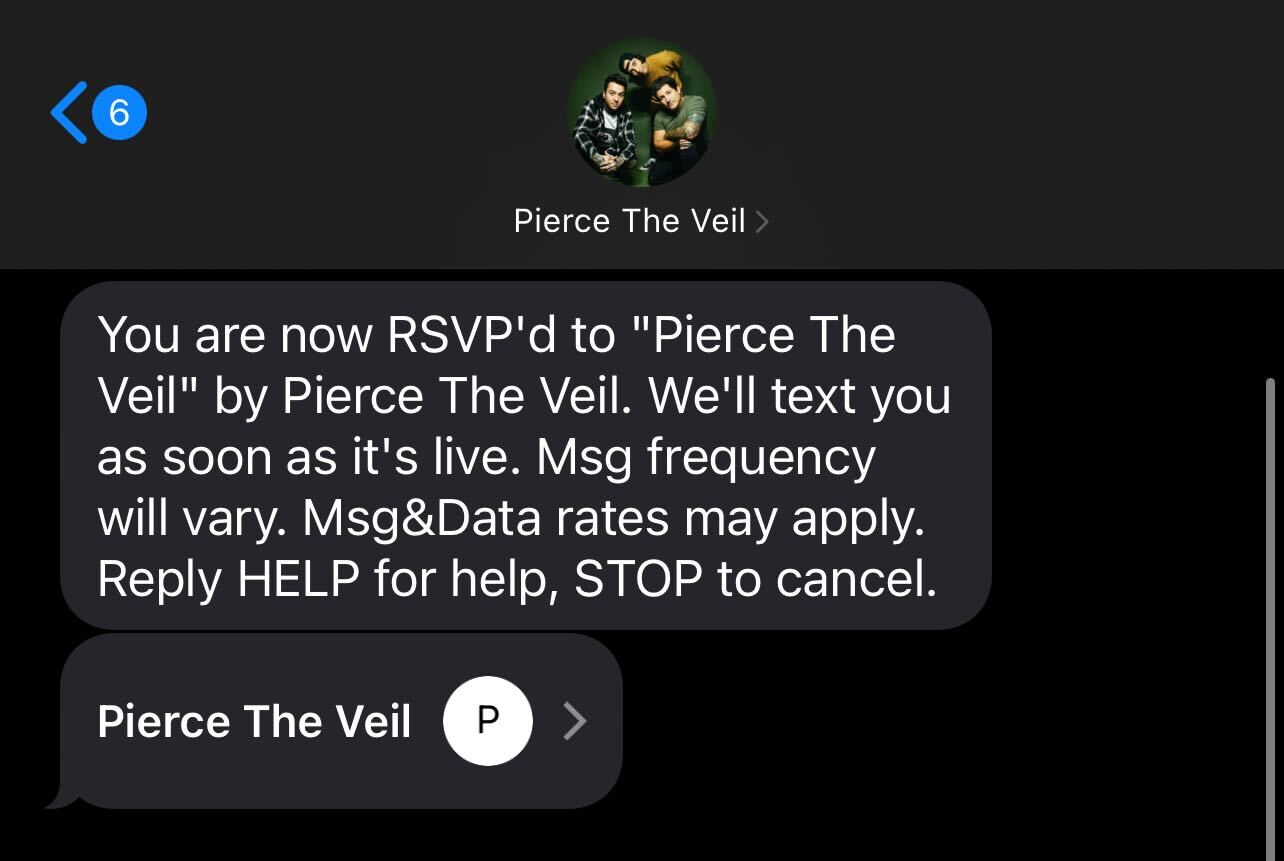Viewport: 1284px width, 861px height.
Task: Click the word "STOP" in the message
Action: coord(639,580)
